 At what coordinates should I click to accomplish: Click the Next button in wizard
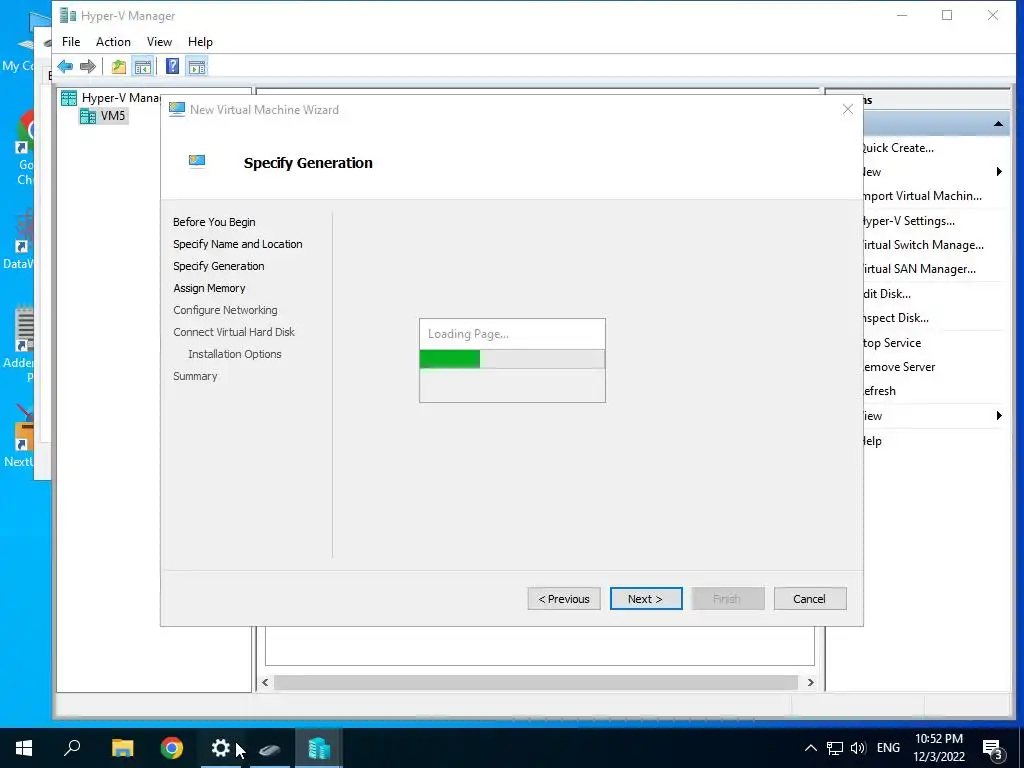coord(646,599)
